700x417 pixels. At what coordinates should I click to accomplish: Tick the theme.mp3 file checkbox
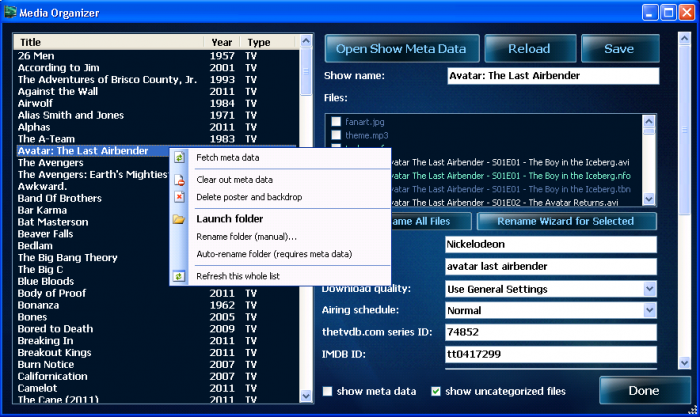(336, 135)
